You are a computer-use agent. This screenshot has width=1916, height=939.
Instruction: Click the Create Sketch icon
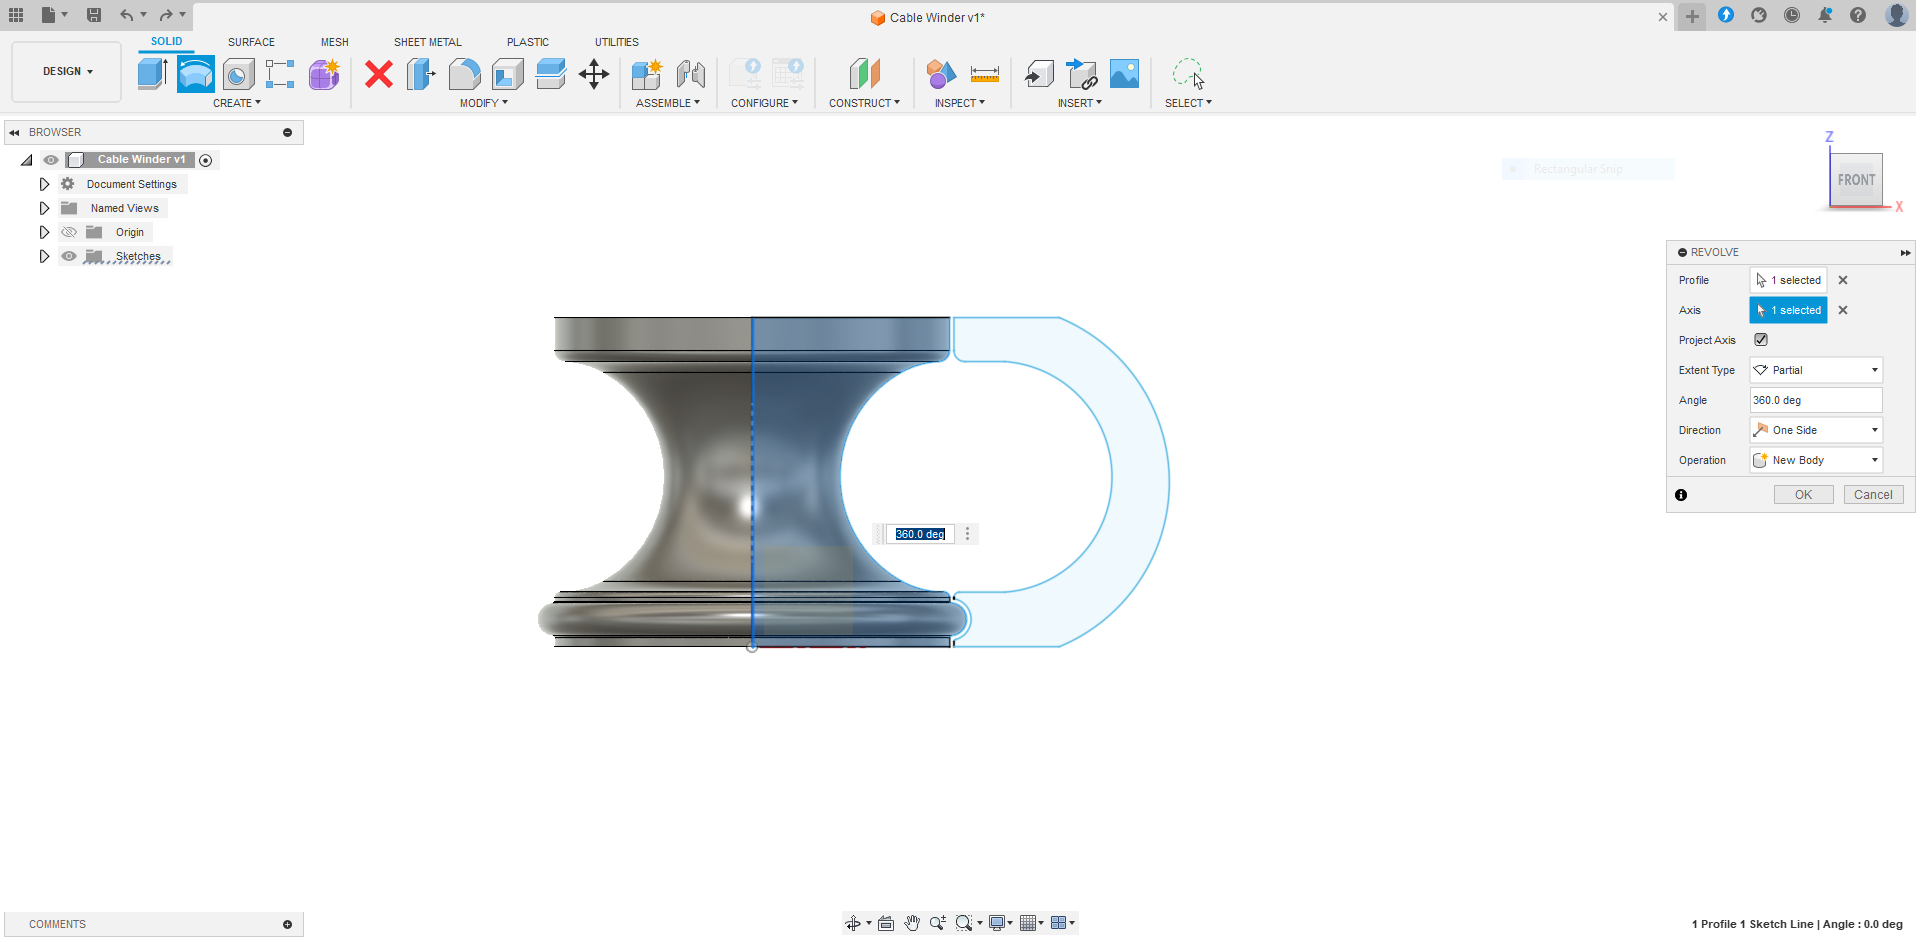point(280,74)
